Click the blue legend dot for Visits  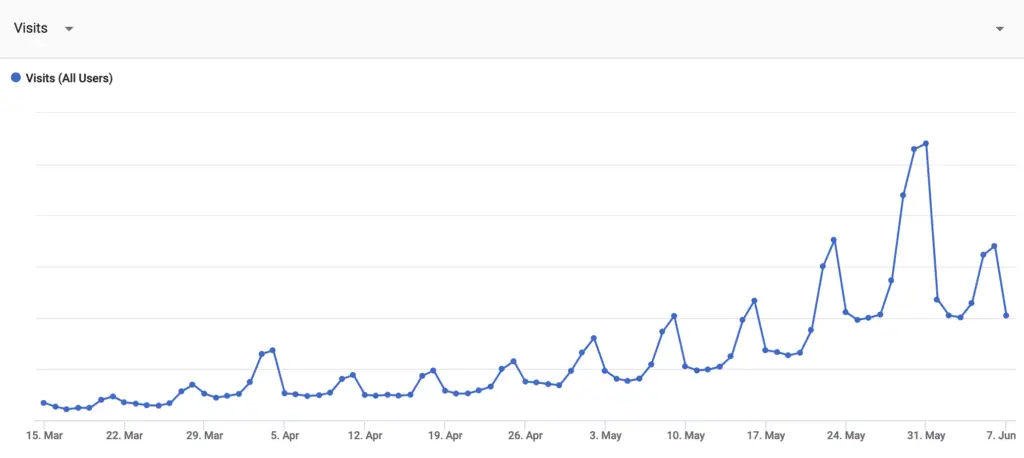(x=16, y=78)
